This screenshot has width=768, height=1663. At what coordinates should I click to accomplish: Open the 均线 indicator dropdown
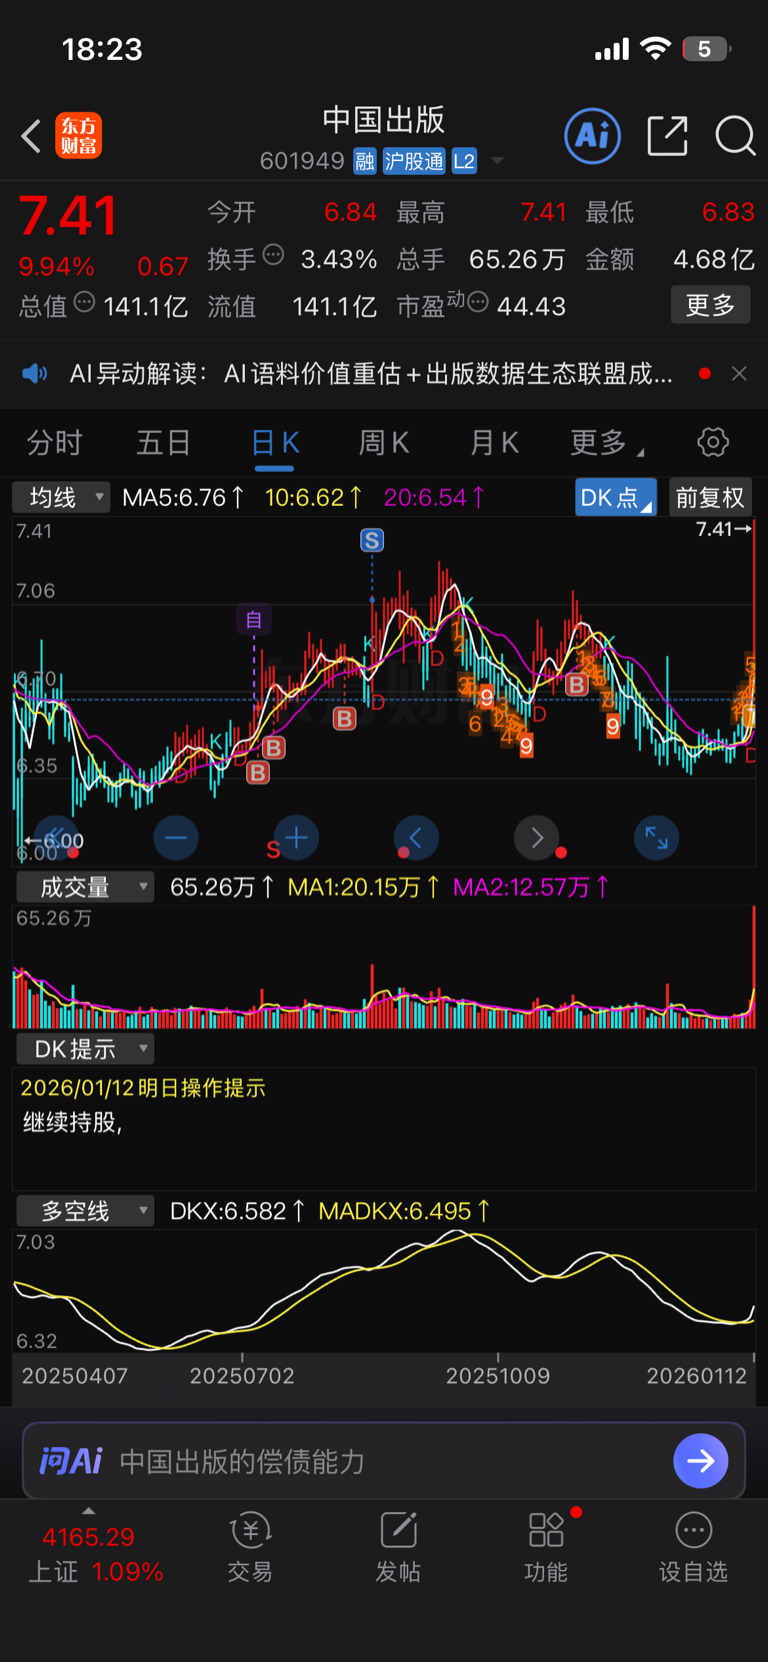click(x=61, y=497)
